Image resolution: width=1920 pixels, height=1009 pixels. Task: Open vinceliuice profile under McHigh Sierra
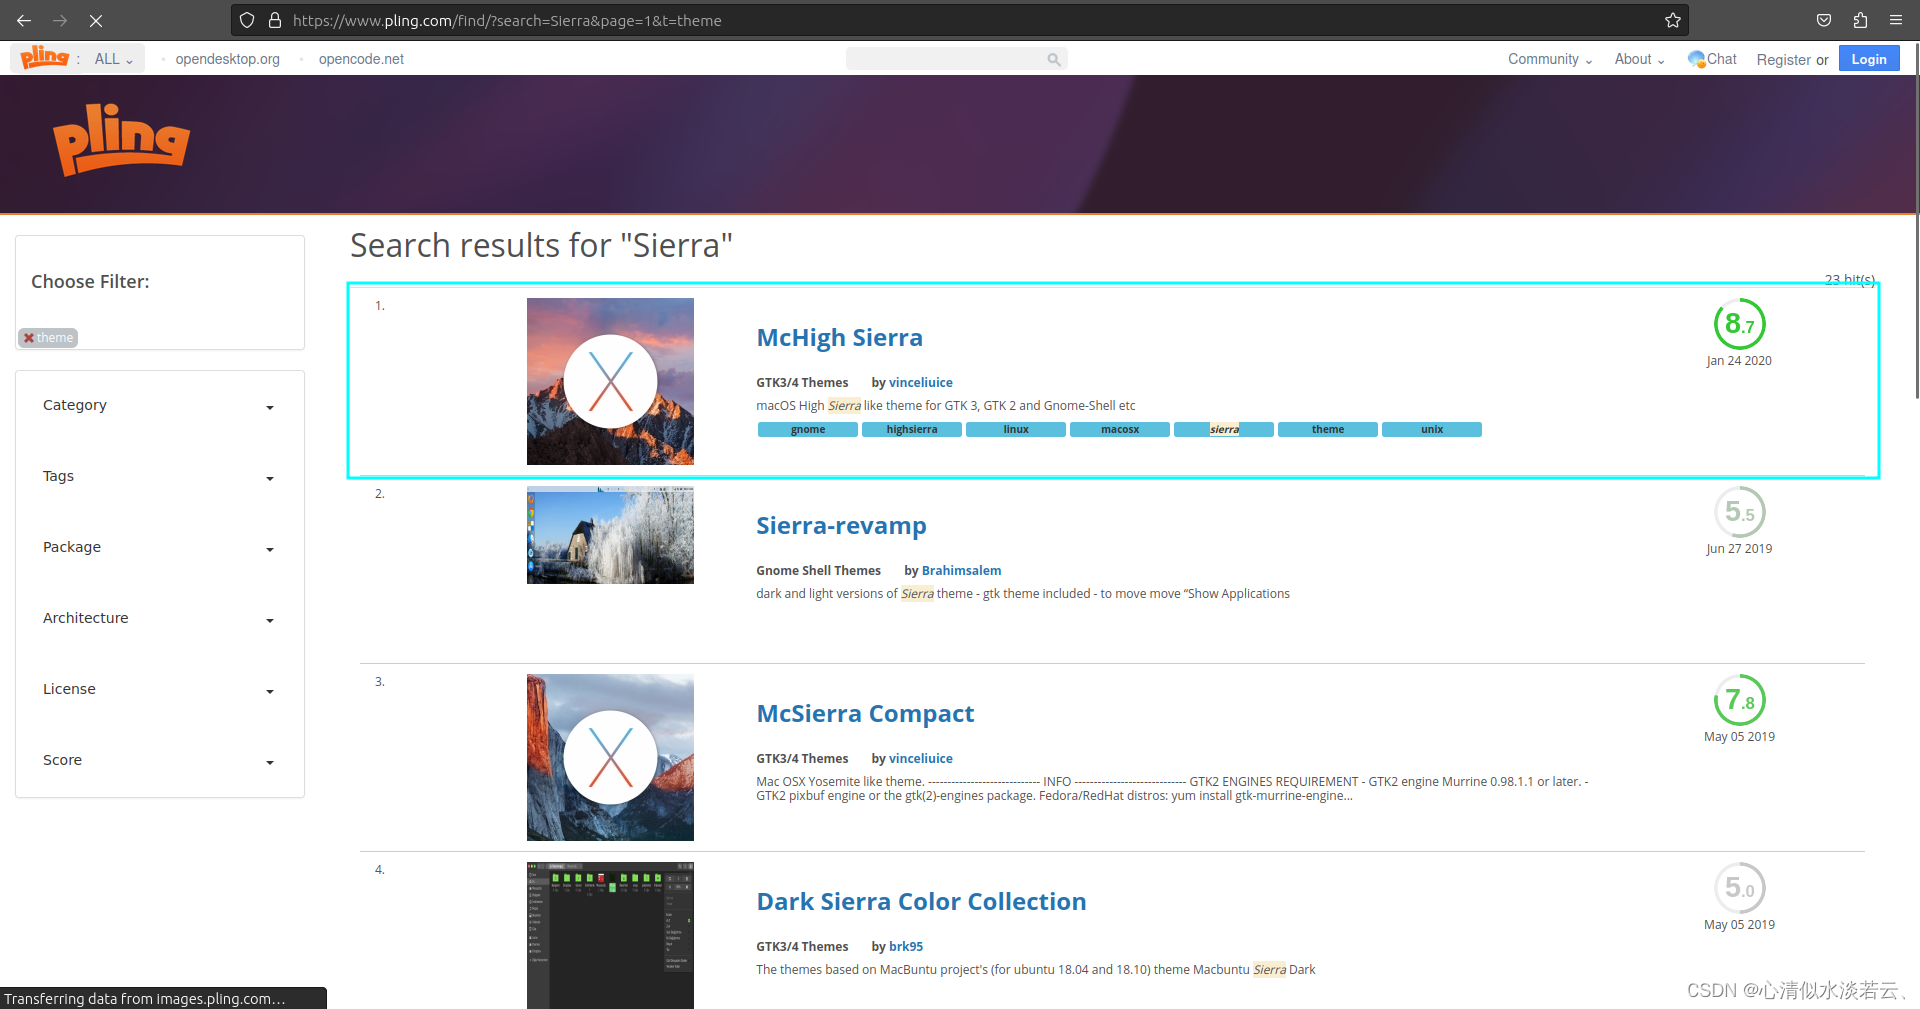click(x=920, y=382)
